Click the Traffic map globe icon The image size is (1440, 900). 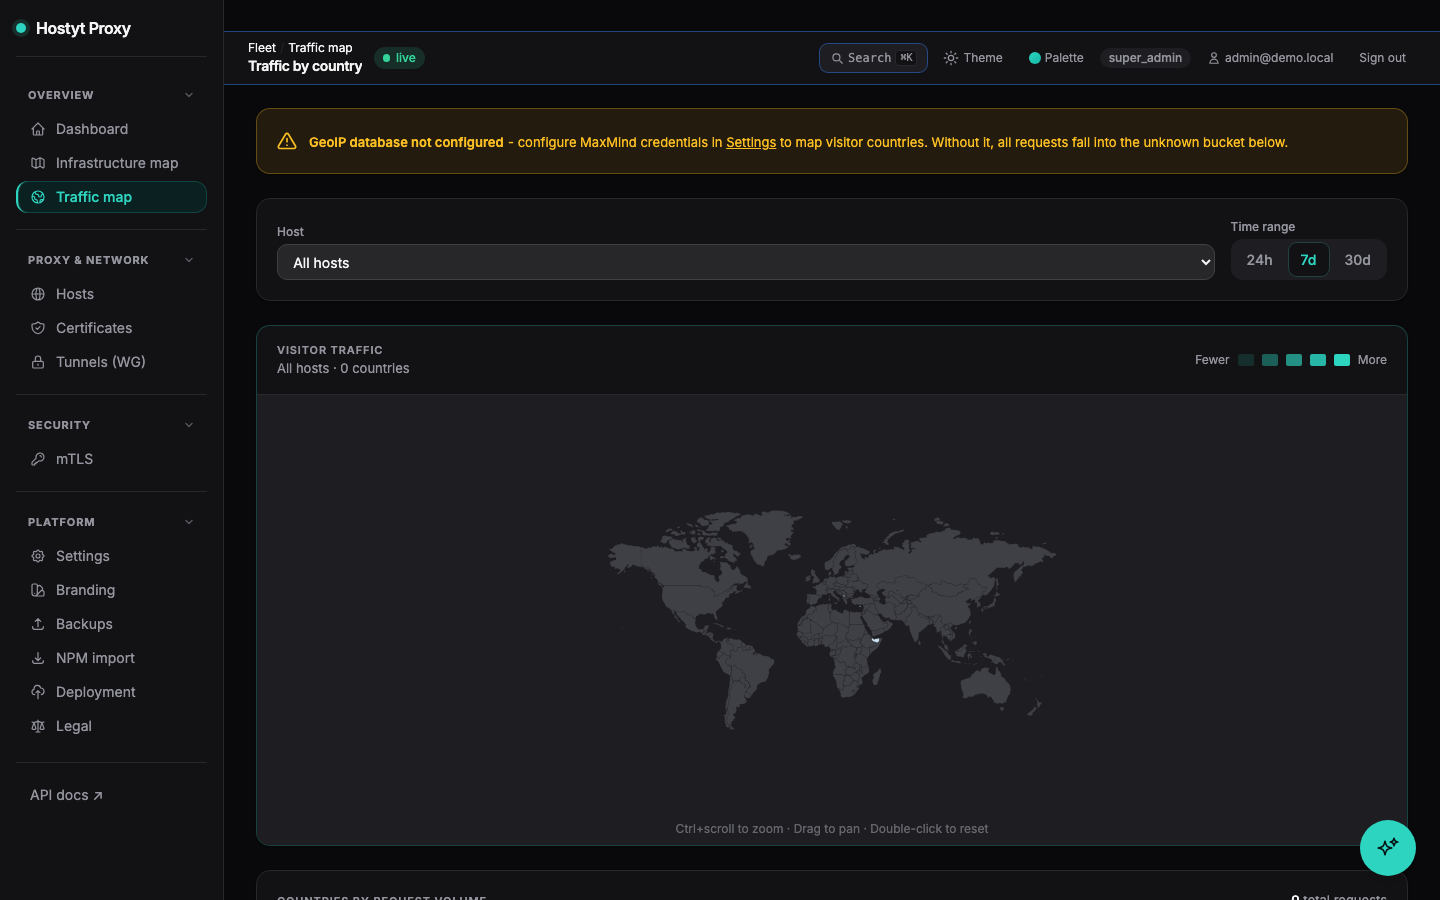tap(38, 197)
